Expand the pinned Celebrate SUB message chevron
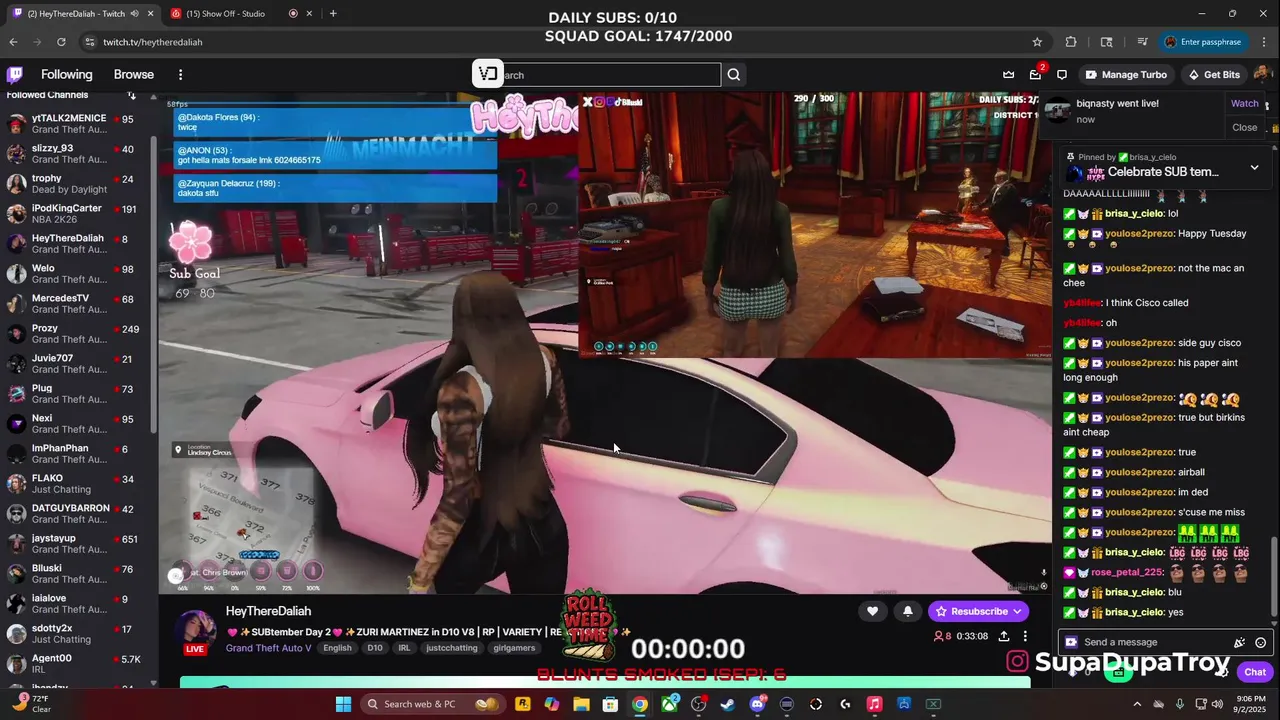Image resolution: width=1280 pixels, height=720 pixels. pyautogui.click(x=1254, y=167)
